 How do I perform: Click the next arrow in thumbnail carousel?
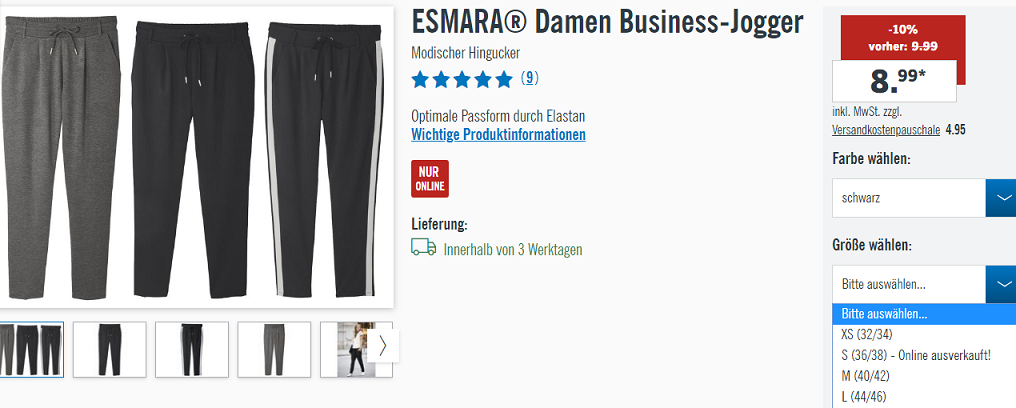click(x=382, y=346)
